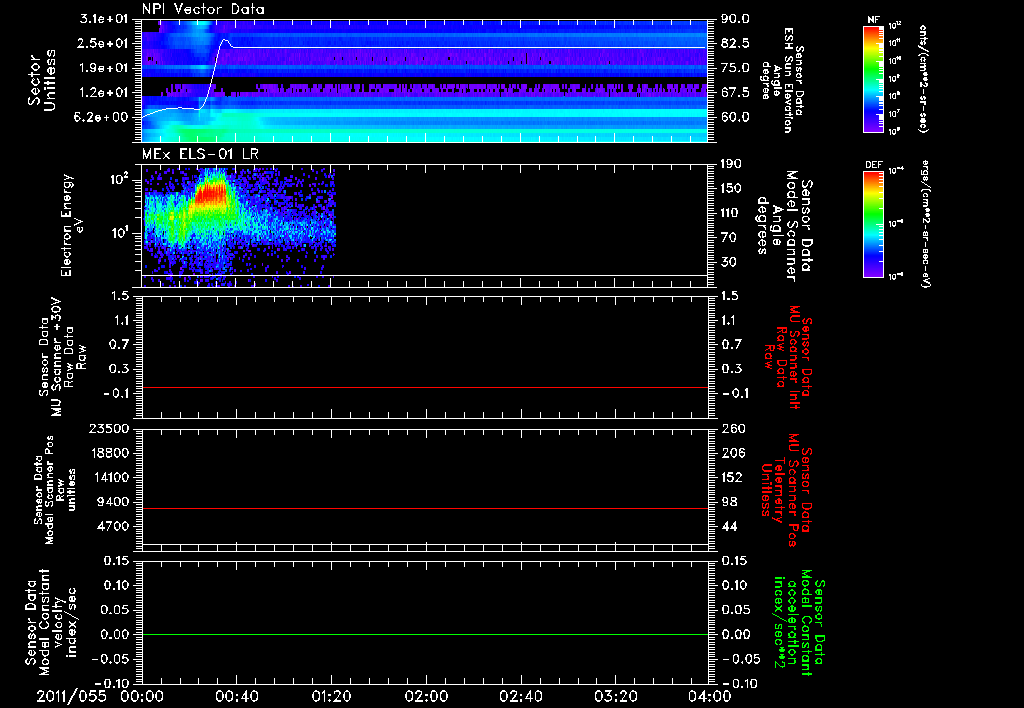1024x708 pixels.
Task: Select the "NPI Vector Data" panel title
Action: (x=203, y=9)
